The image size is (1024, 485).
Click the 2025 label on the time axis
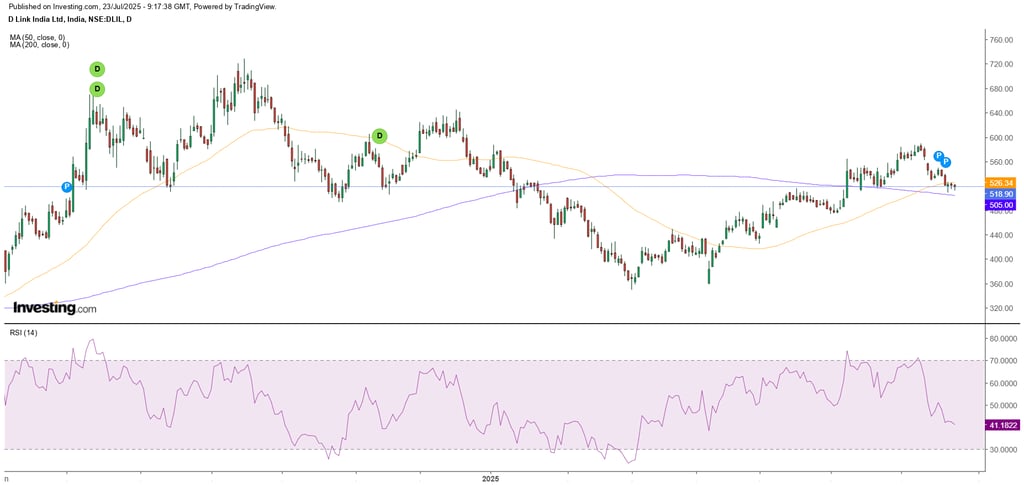pos(490,480)
